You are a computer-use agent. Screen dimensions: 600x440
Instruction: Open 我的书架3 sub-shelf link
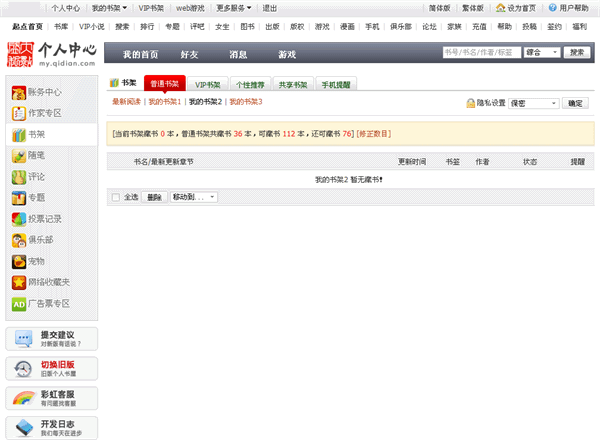[245, 102]
